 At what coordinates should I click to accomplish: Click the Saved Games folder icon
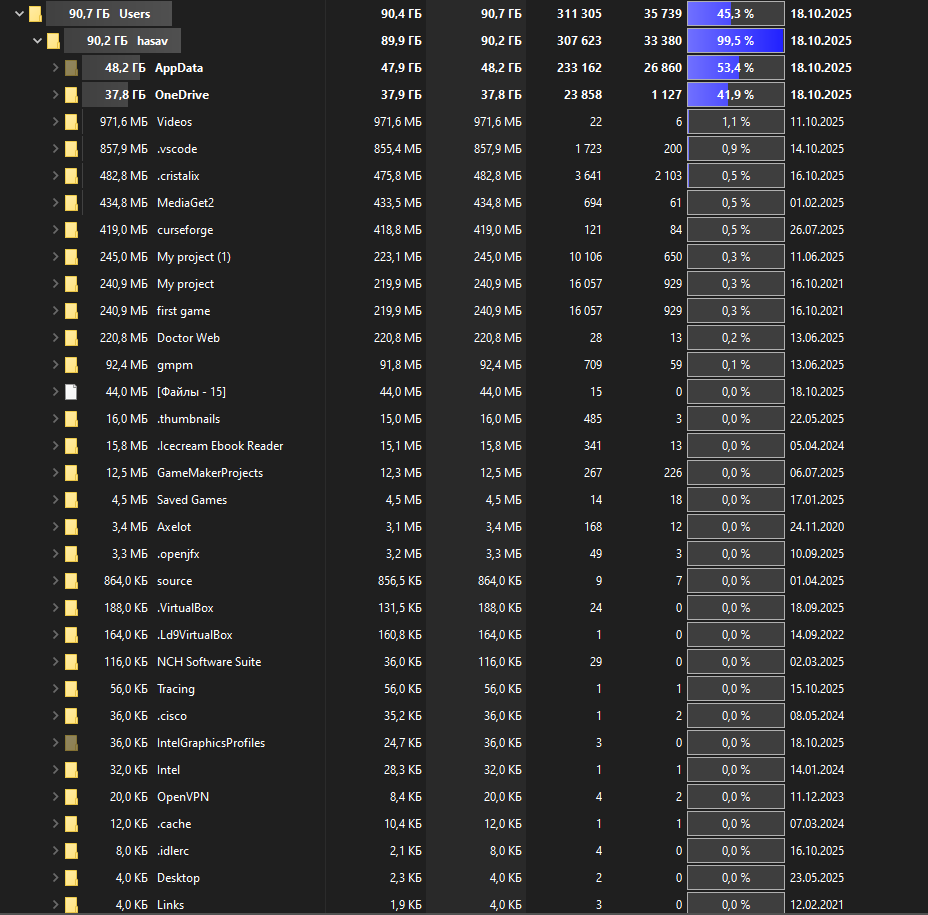[71, 500]
